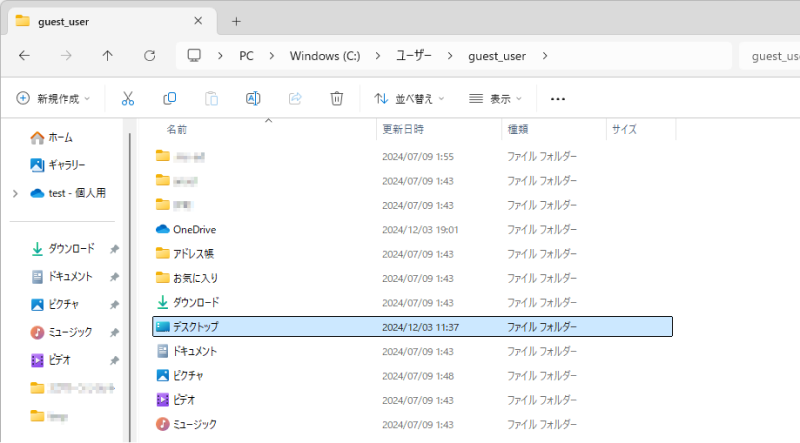
Task: Open the 表示 view dropdown
Action: click(495, 99)
